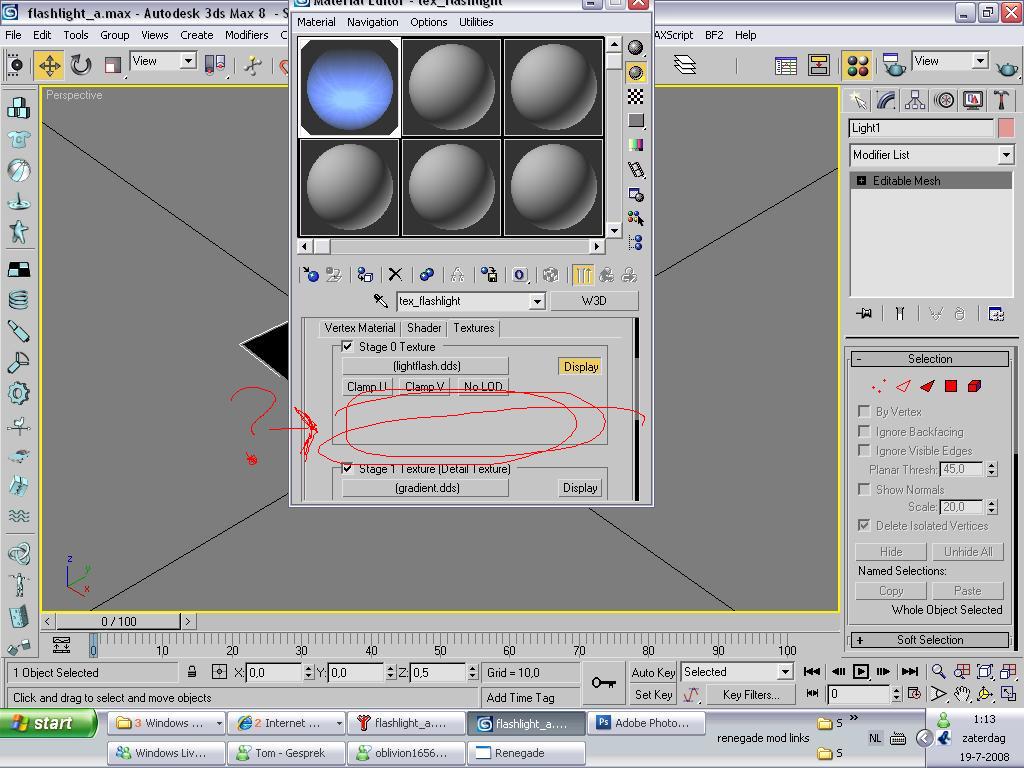Switch to the Shader tab
The height and width of the screenshot is (768, 1024).
(x=424, y=328)
